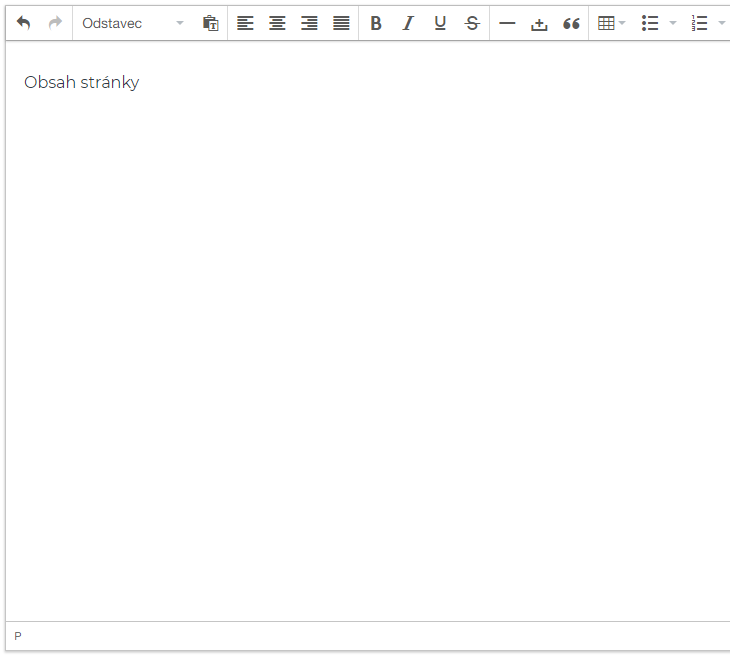730x656 pixels.
Task: Insert a horizontal line
Action: (507, 23)
